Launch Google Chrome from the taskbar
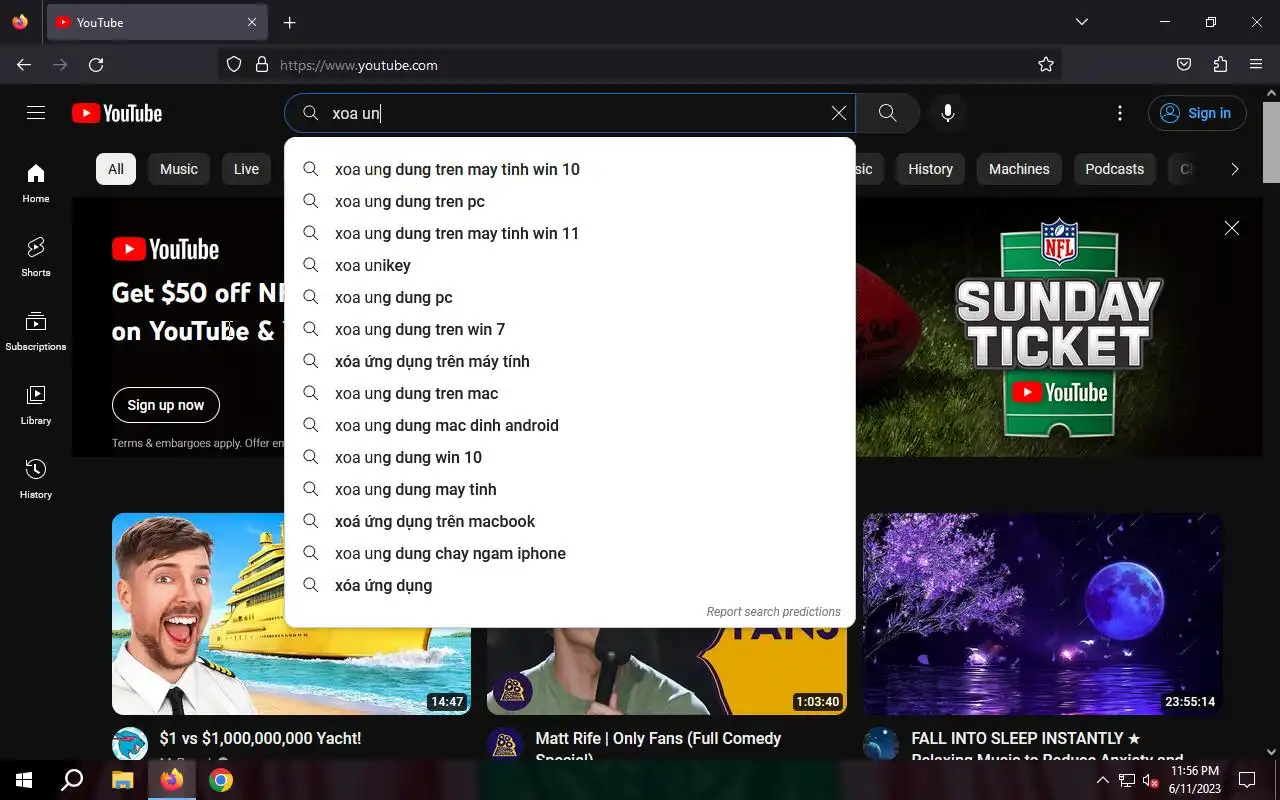 221,780
